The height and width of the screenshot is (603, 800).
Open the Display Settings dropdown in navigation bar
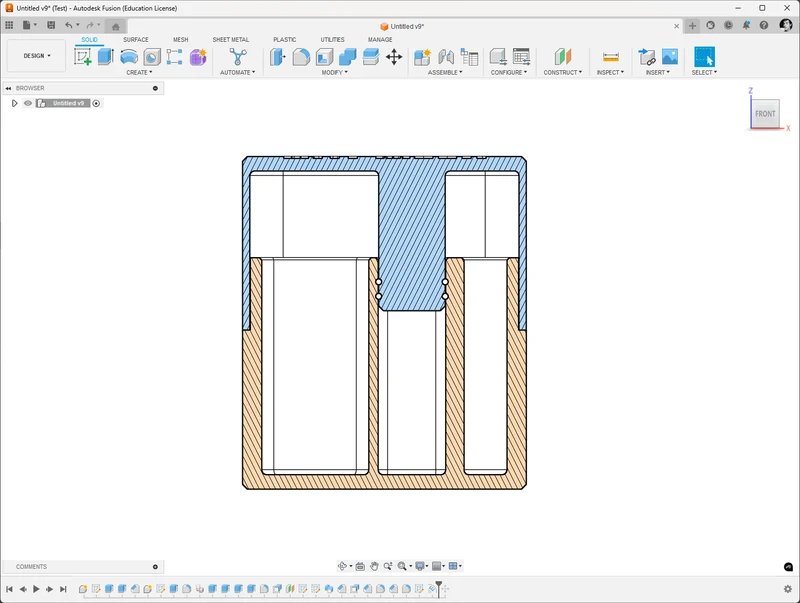coord(421,566)
